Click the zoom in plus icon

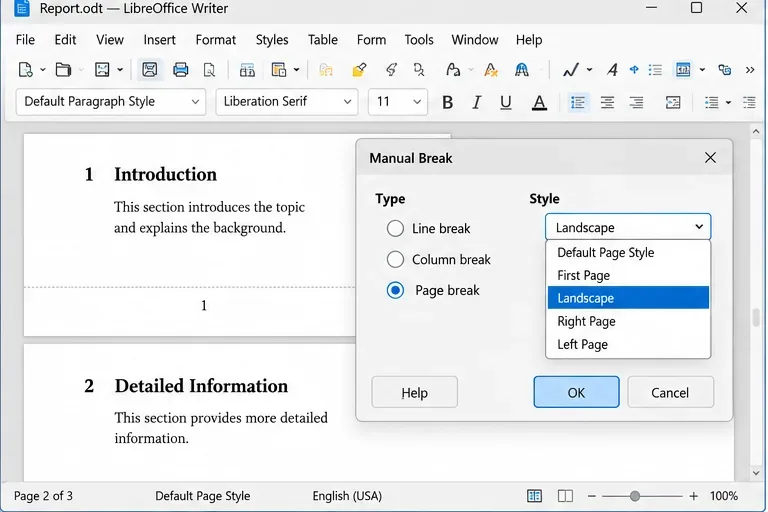tap(694, 496)
